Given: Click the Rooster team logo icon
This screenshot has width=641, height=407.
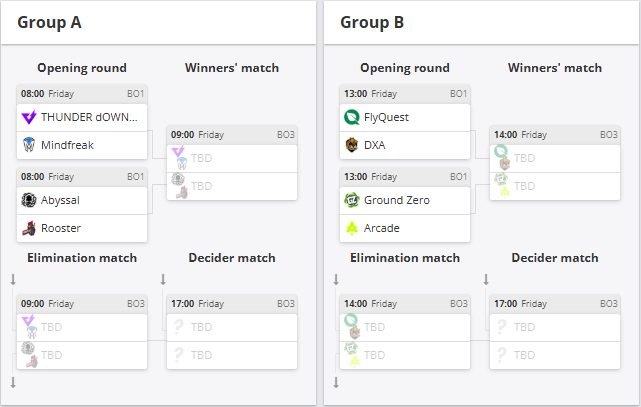Looking at the screenshot, I should pyautogui.click(x=29, y=228).
